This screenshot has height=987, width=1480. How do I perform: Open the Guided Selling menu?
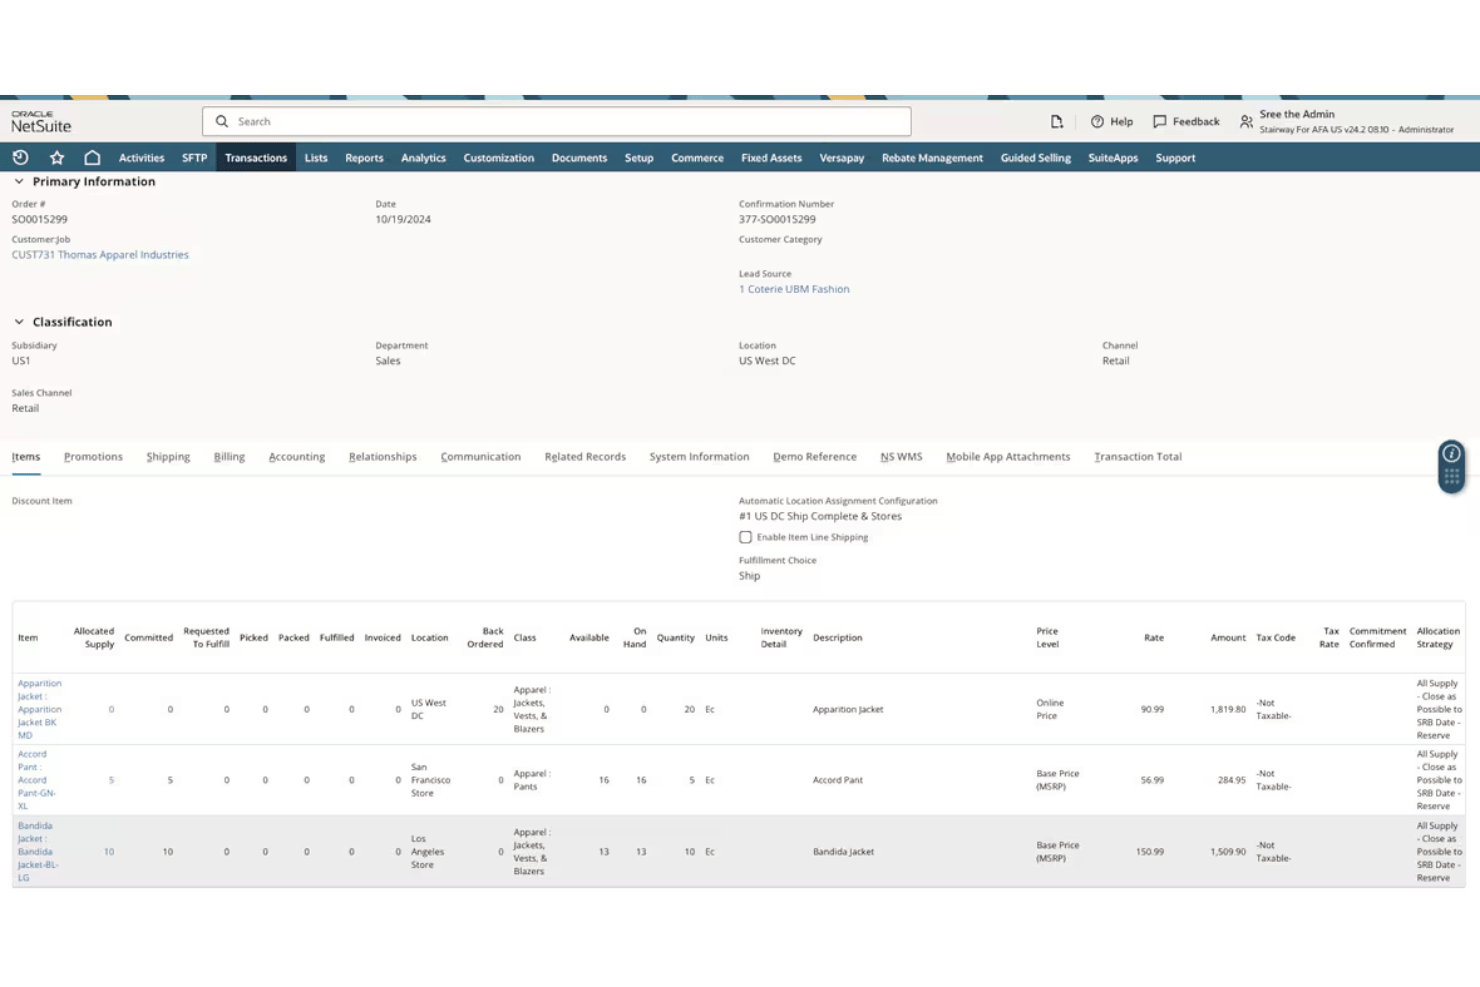[1035, 158]
